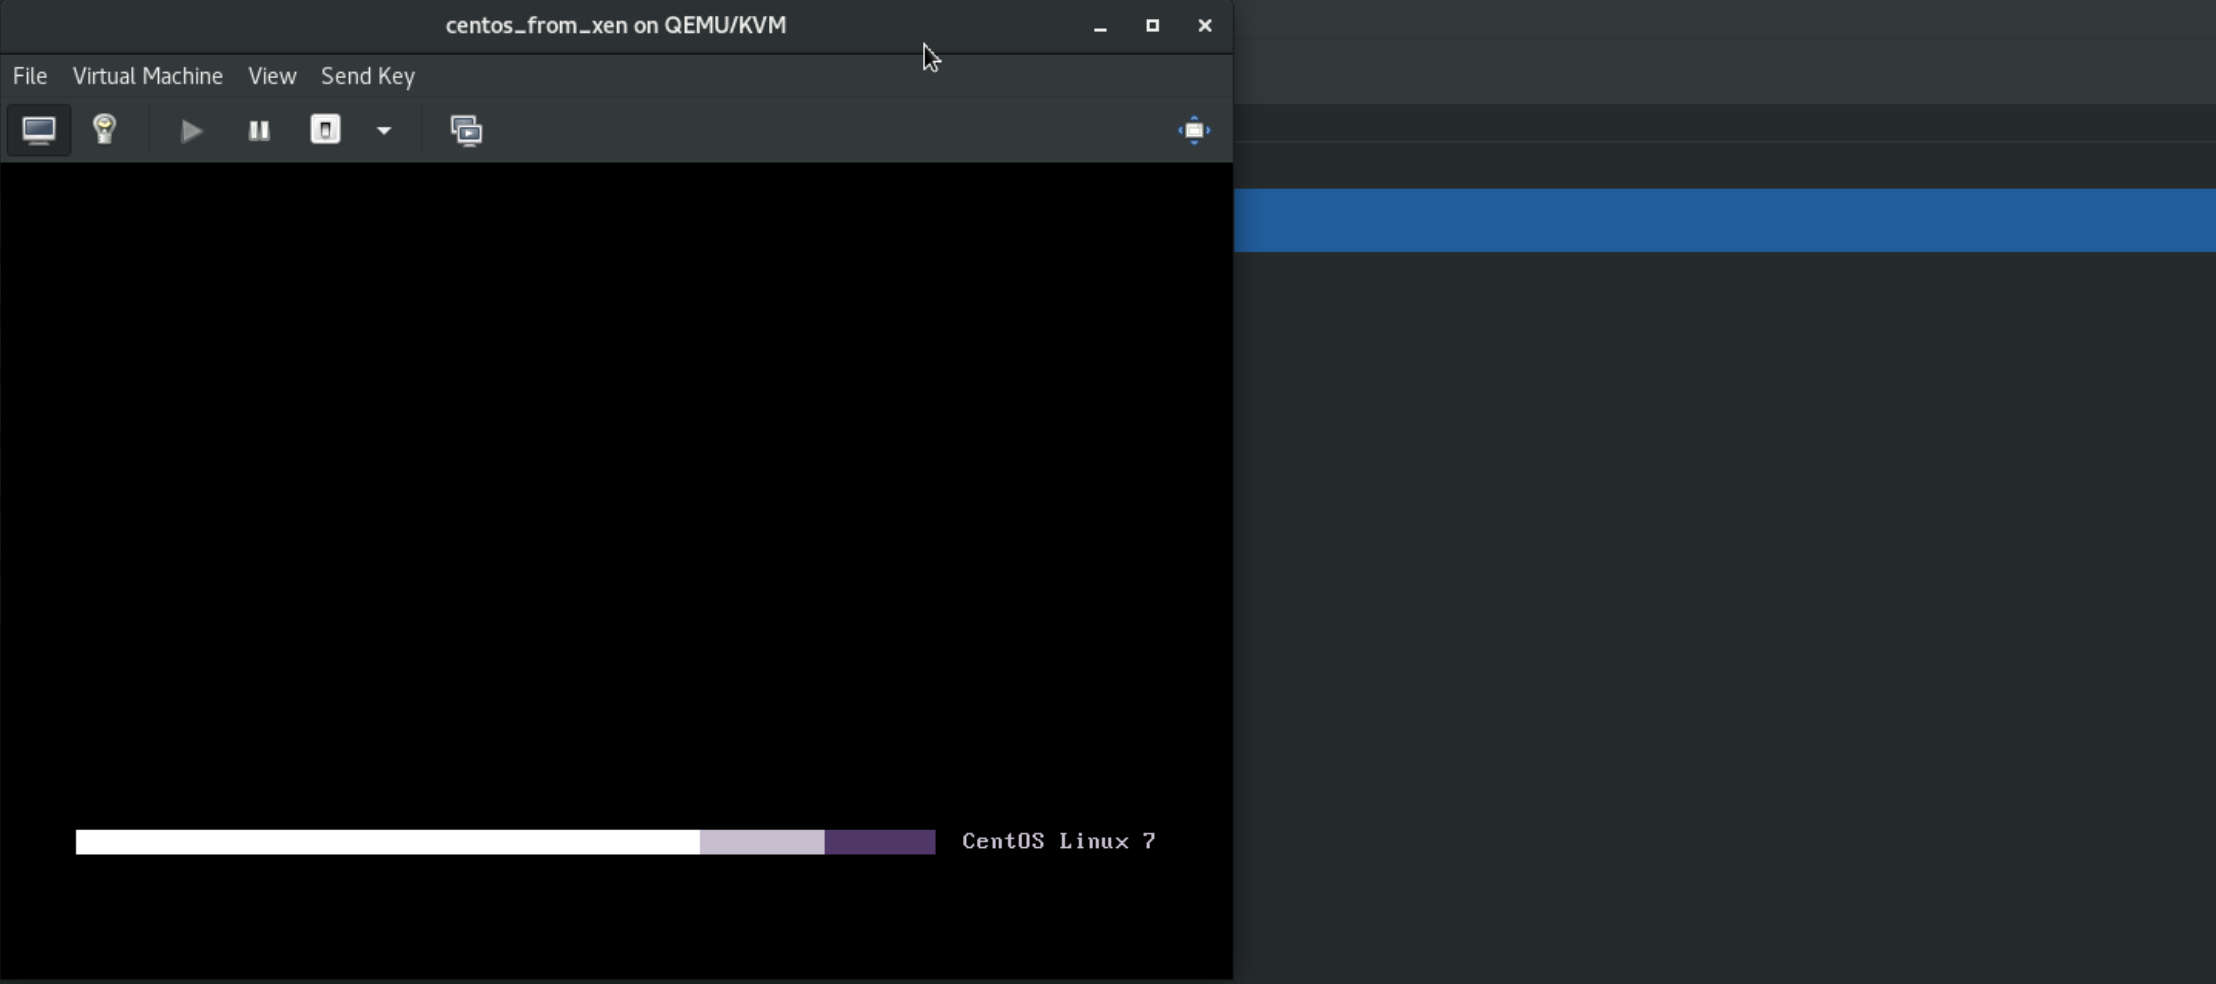Viewport: 2216px width, 984px height.
Task: Minimize the centos_from_xen window
Action: 1100,26
